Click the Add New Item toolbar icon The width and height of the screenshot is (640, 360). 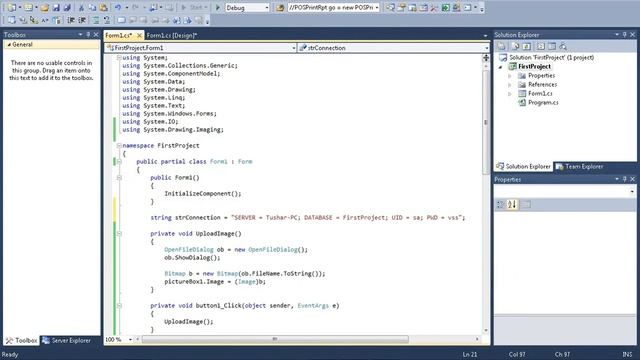point(28,7)
